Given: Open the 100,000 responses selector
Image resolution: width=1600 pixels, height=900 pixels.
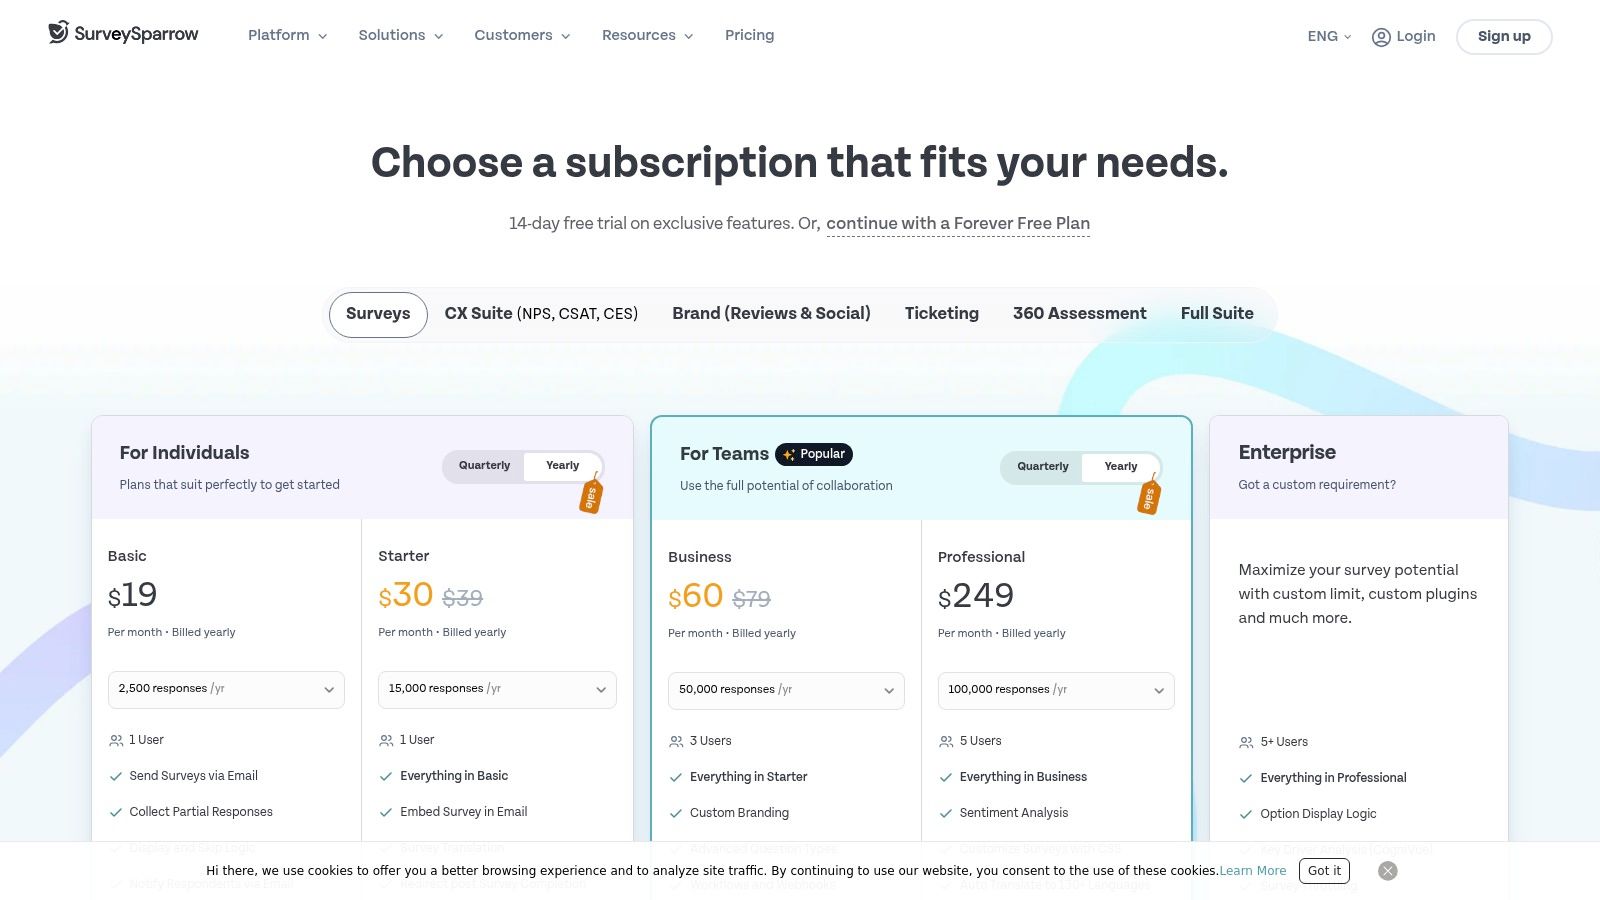Looking at the screenshot, I should [1056, 691].
